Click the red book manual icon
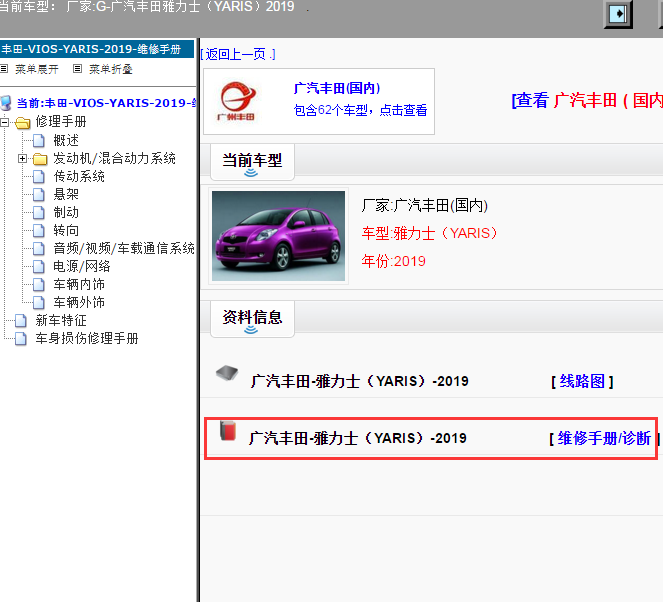The width and height of the screenshot is (663, 602). [228, 431]
